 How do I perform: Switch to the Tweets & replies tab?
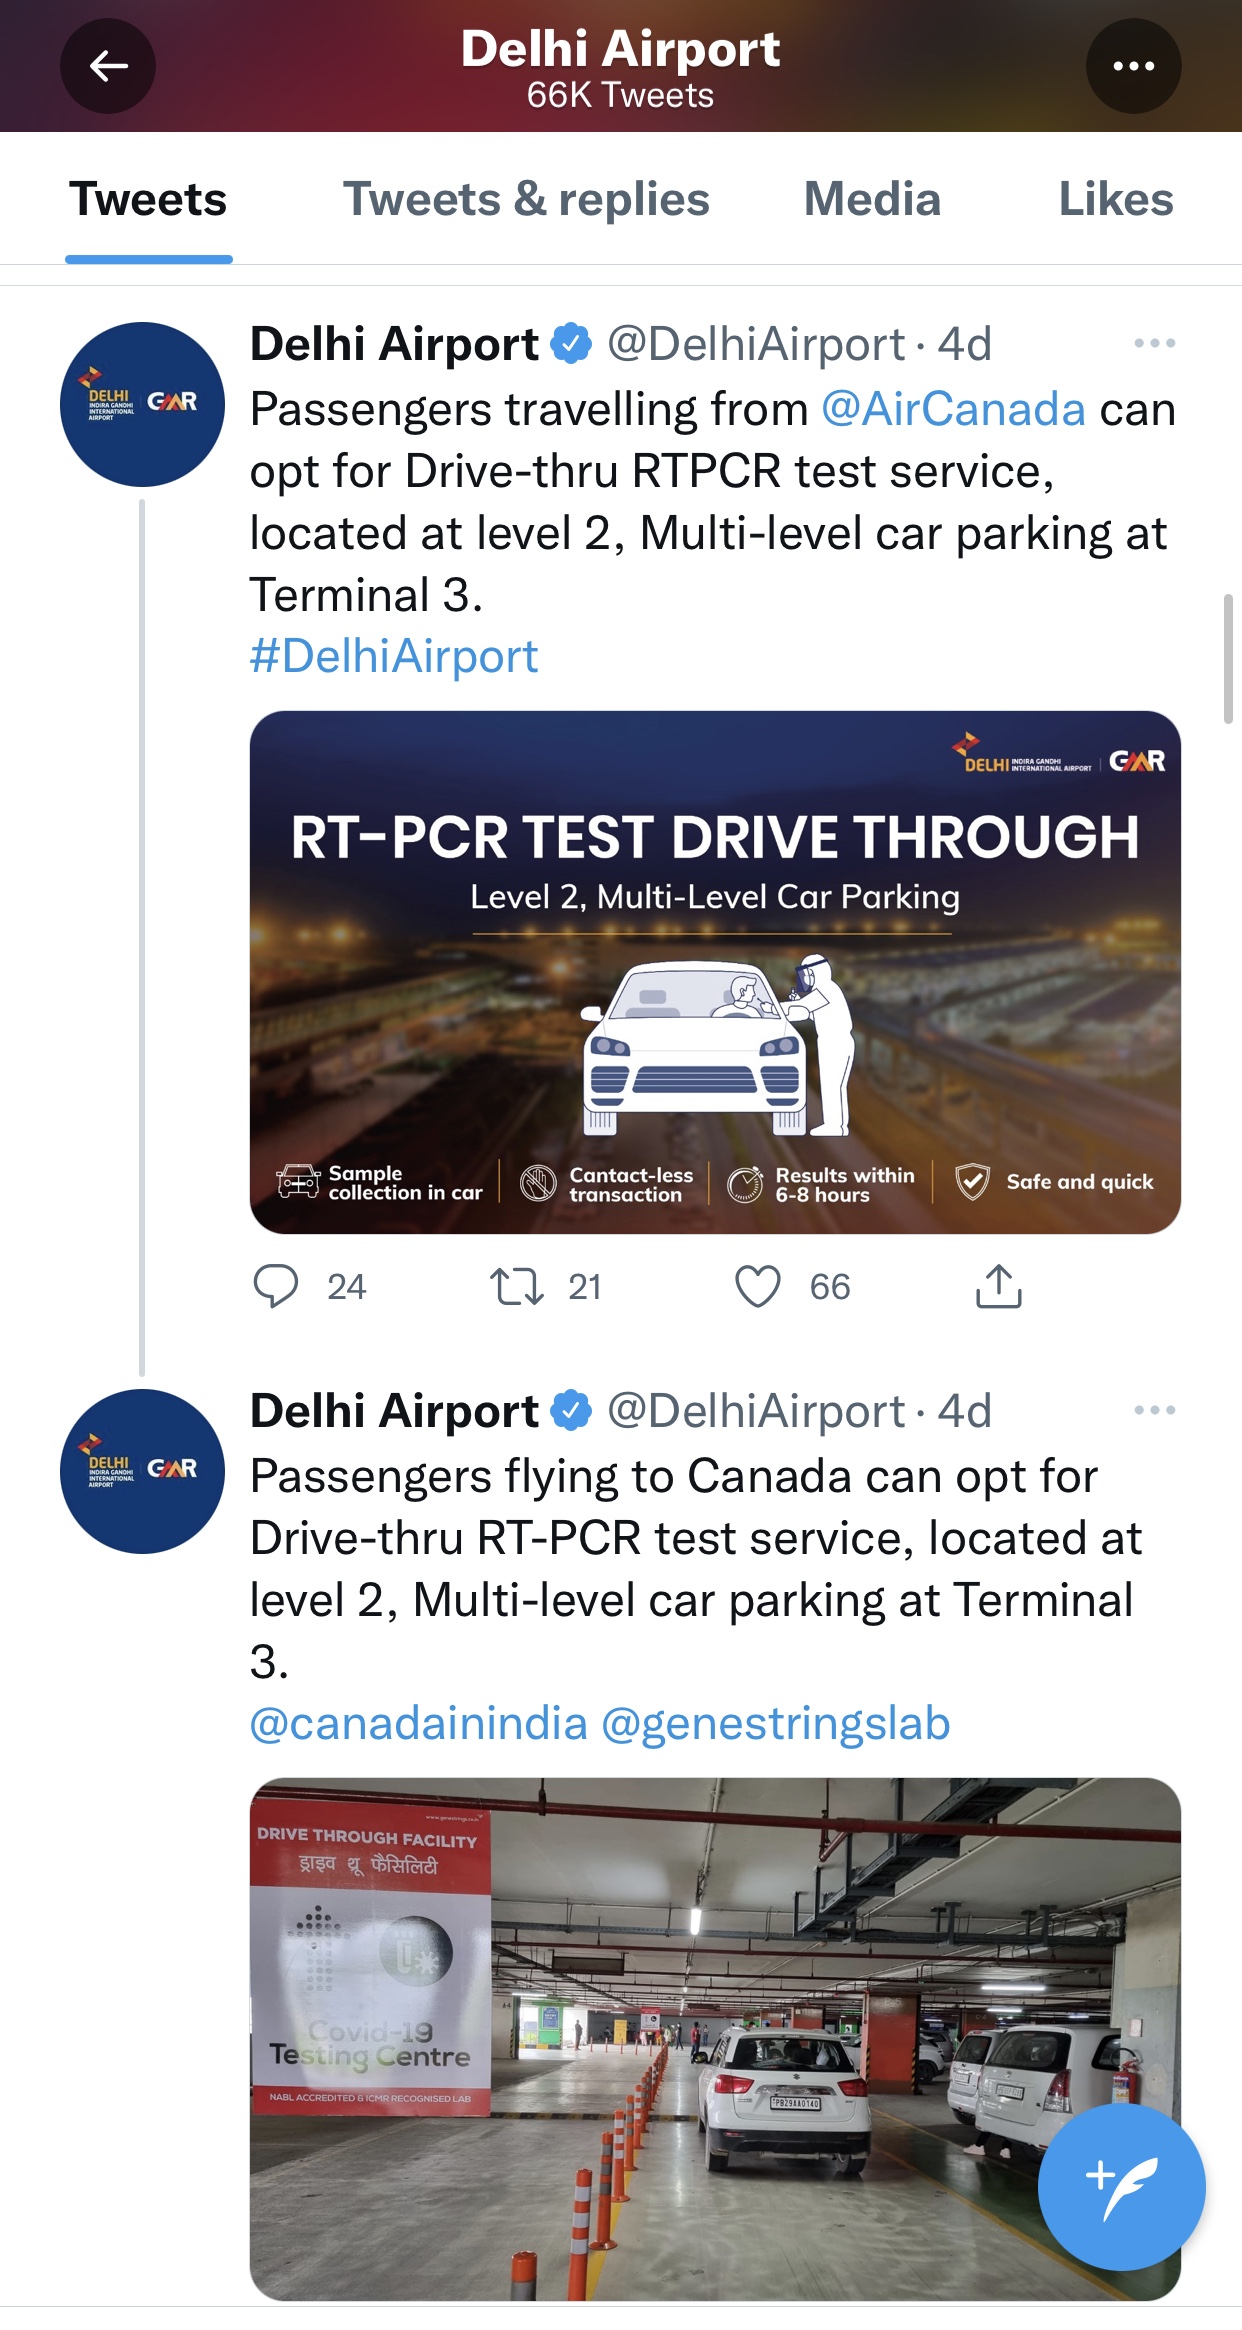click(526, 199)
